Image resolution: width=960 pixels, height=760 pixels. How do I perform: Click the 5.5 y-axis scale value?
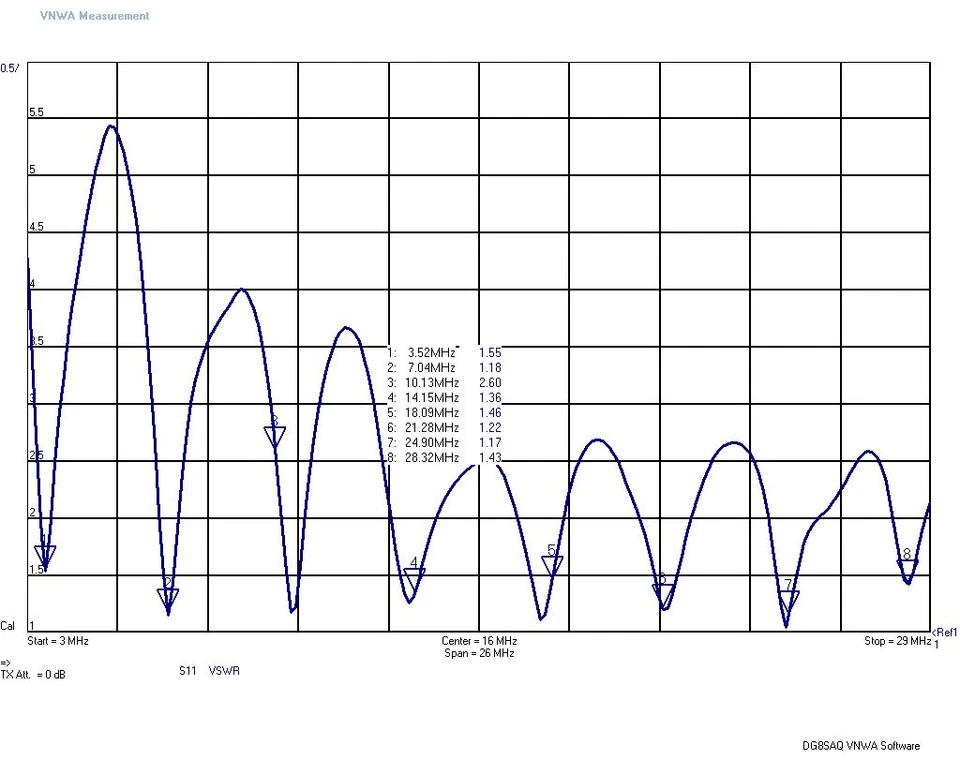tap(36, 112)
